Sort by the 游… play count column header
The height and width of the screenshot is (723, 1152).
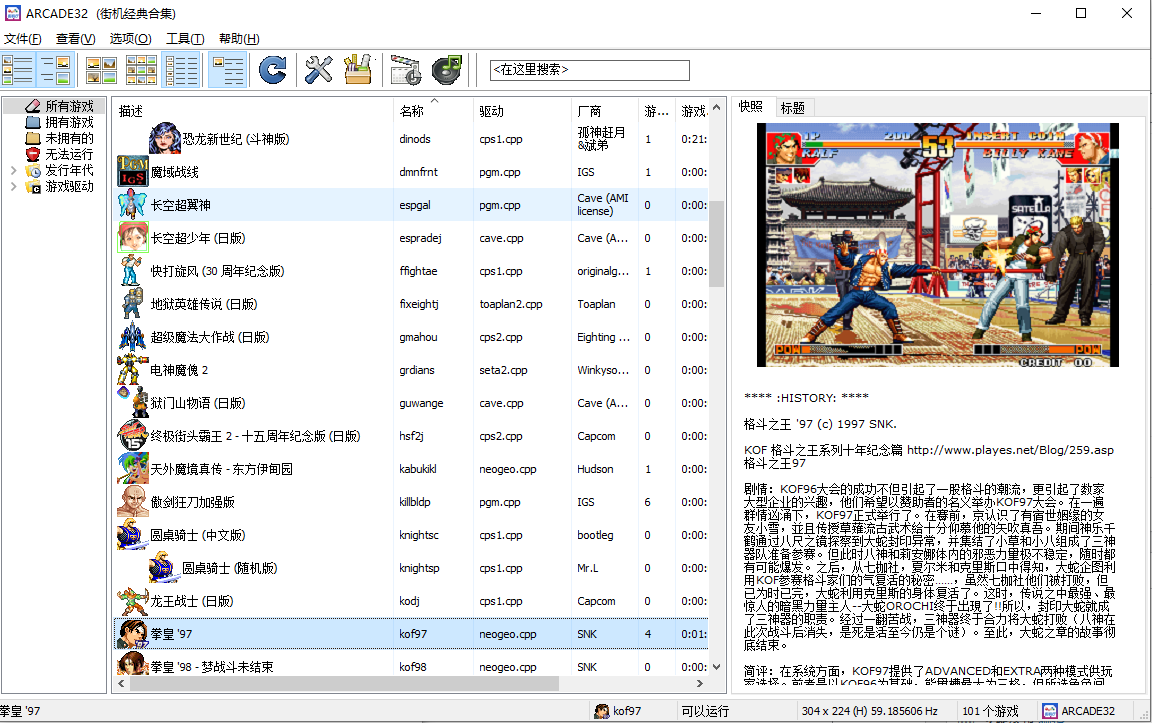pos(657,111)
